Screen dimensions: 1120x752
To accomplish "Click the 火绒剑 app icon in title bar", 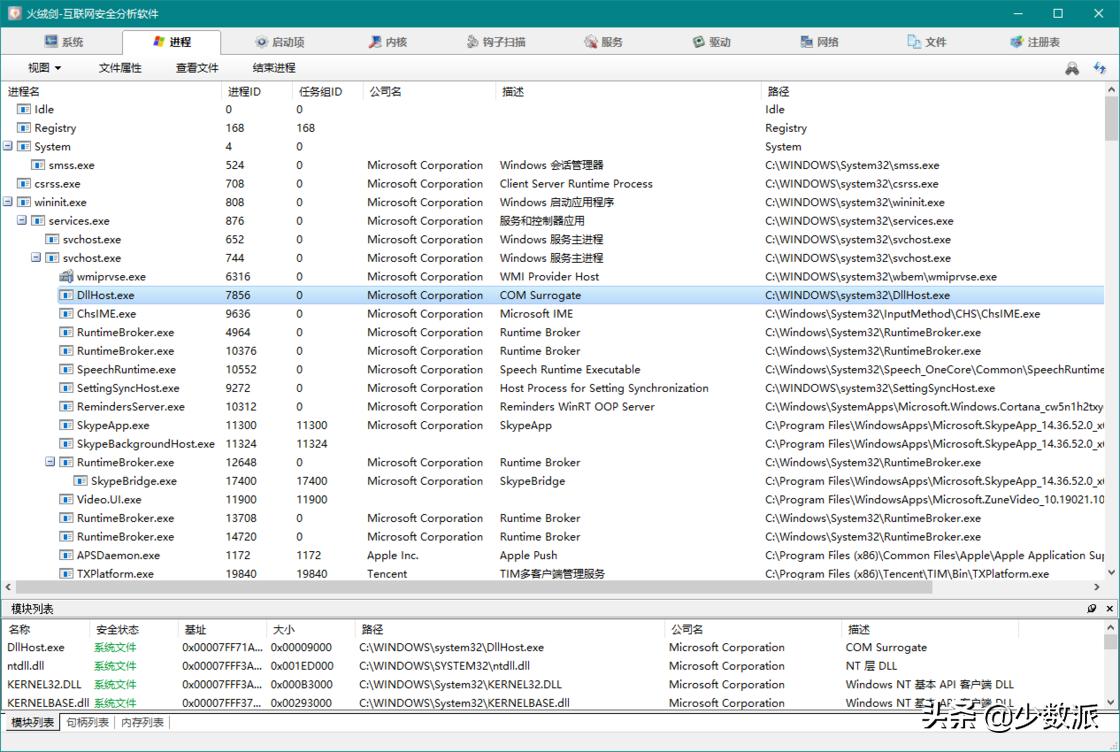I will (x=14, y=13).
